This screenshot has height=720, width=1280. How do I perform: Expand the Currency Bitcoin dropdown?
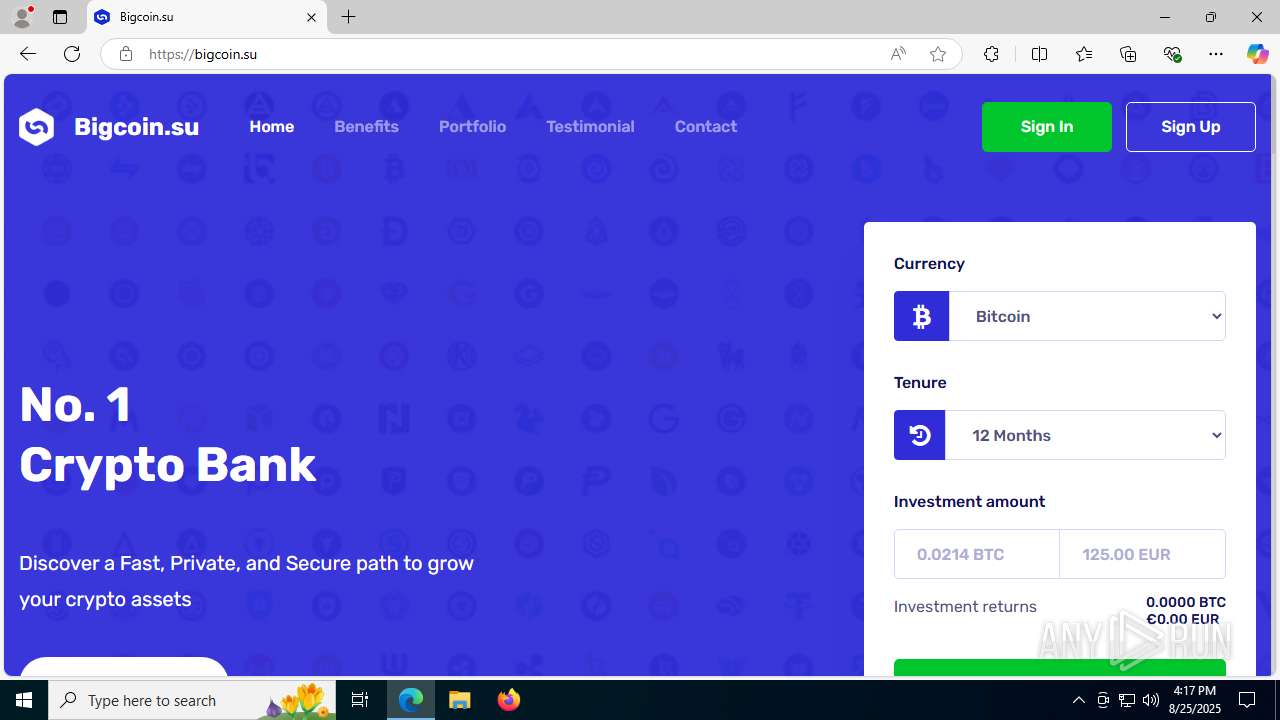pyautogui.click(x=1087, y=316)
